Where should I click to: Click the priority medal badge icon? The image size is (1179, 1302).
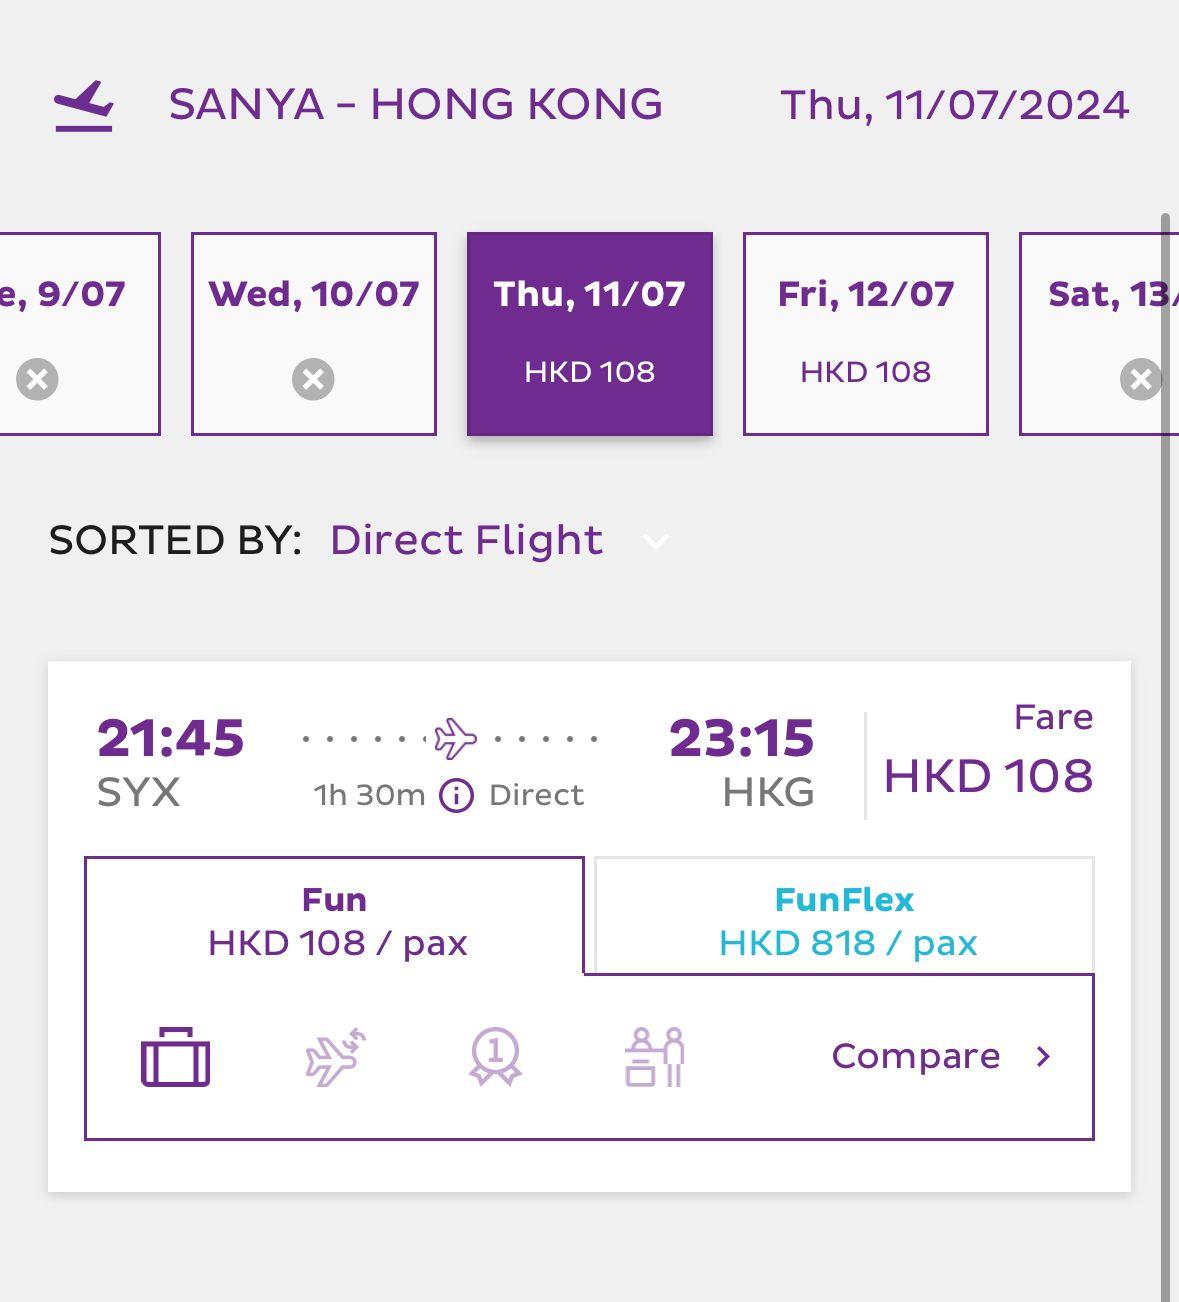coord(495,1057)
